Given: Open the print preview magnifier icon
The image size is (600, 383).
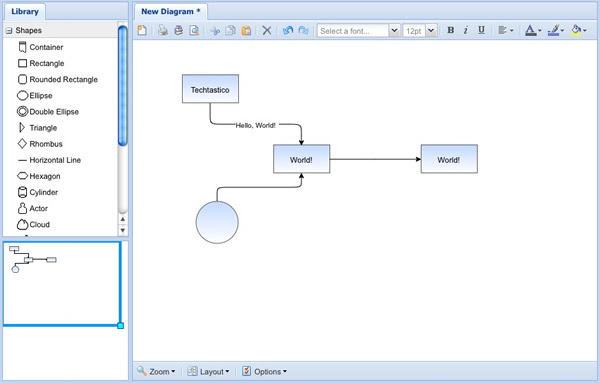Looking at the screenshot, I should pos(194,31).
